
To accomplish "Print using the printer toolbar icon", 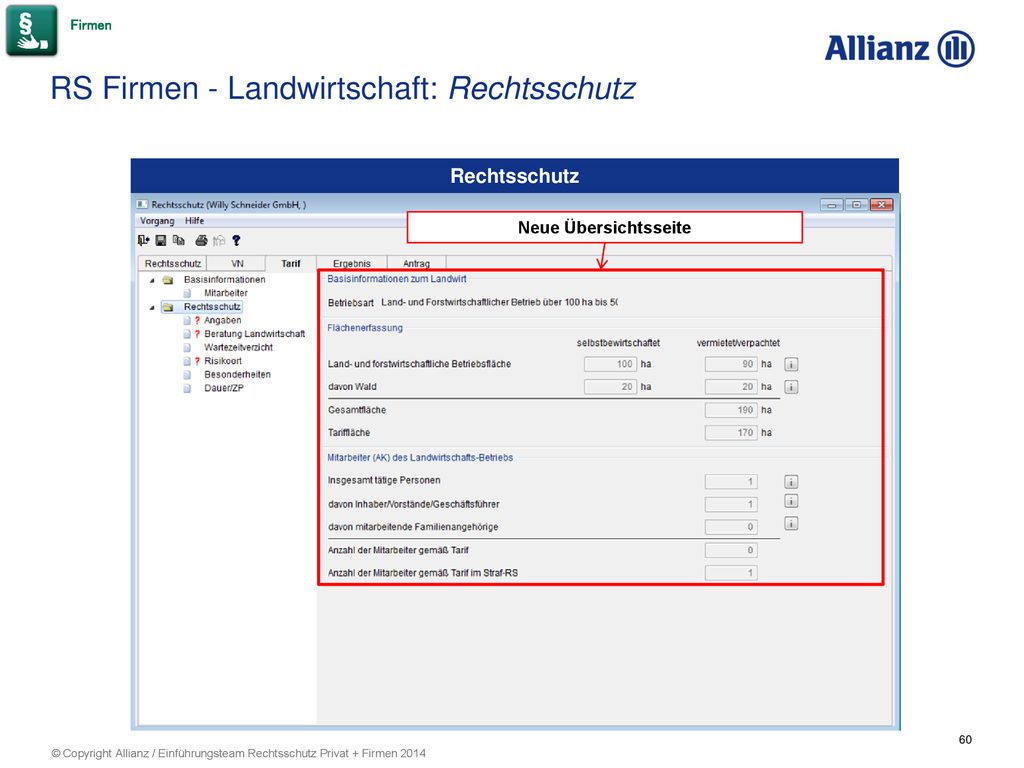I will click(x=201, y=241).
